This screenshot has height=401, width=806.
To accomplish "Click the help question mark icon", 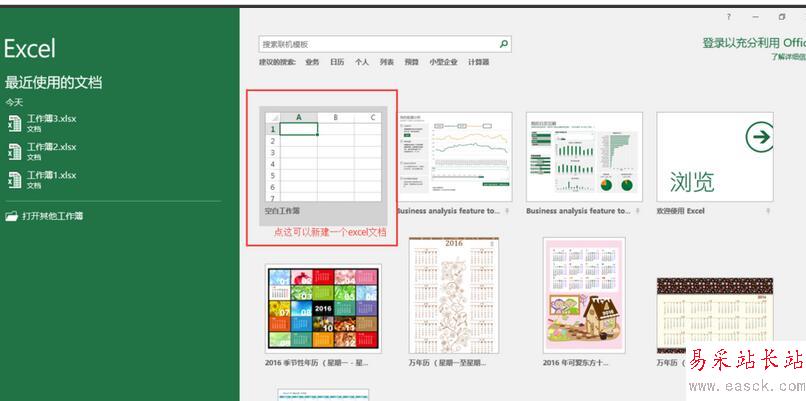I will pos(728,17).
